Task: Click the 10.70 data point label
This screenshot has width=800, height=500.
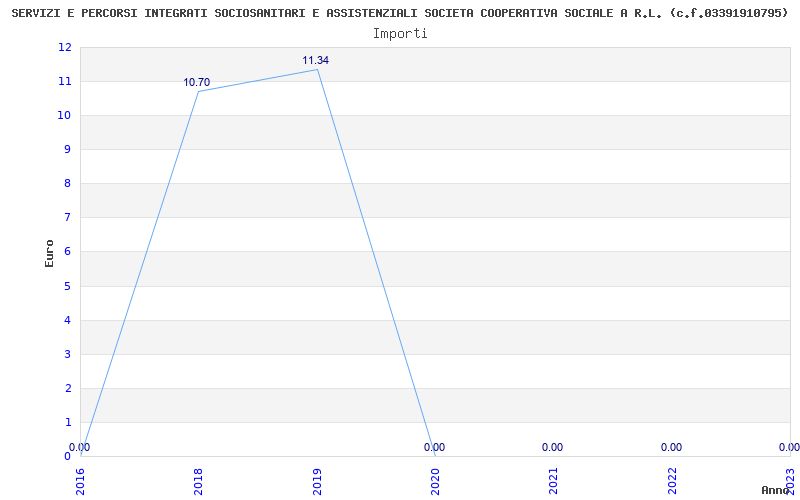Action: click(196, 82)
